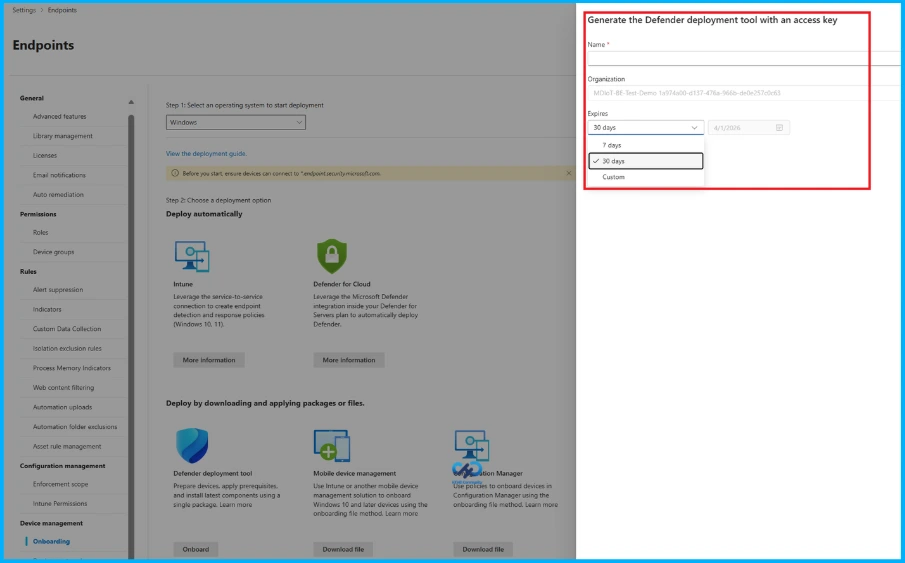Open Learn more under Defender deployment tool

click(x=235, y=505)
